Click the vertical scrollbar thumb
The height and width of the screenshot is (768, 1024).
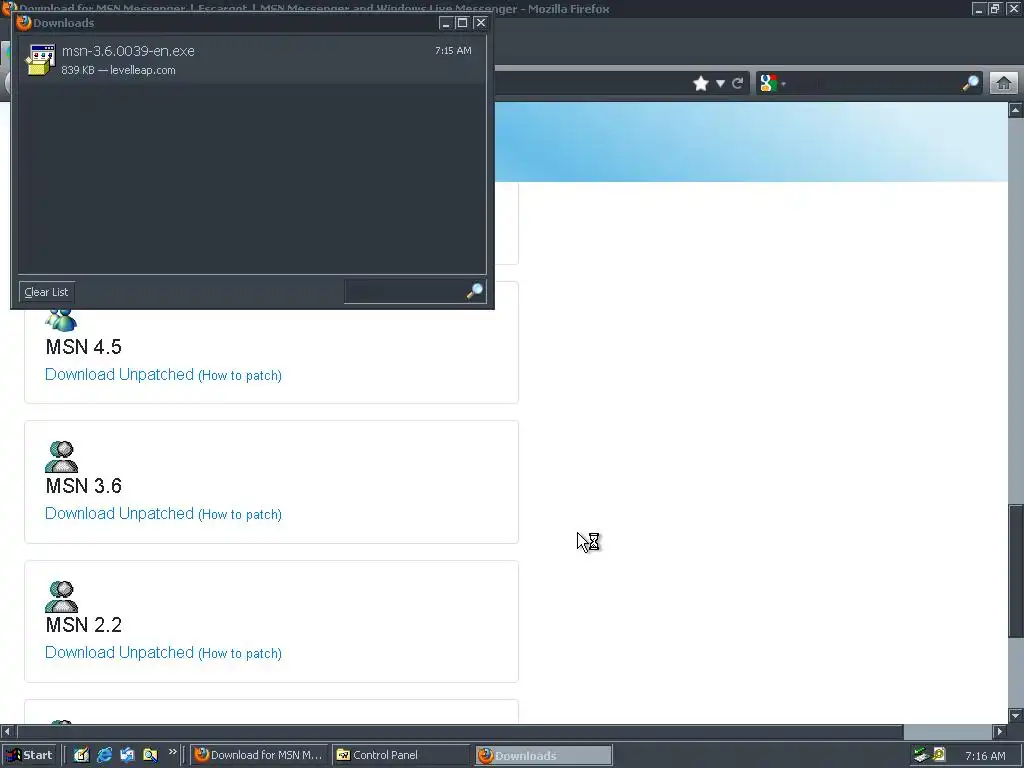1016,571
